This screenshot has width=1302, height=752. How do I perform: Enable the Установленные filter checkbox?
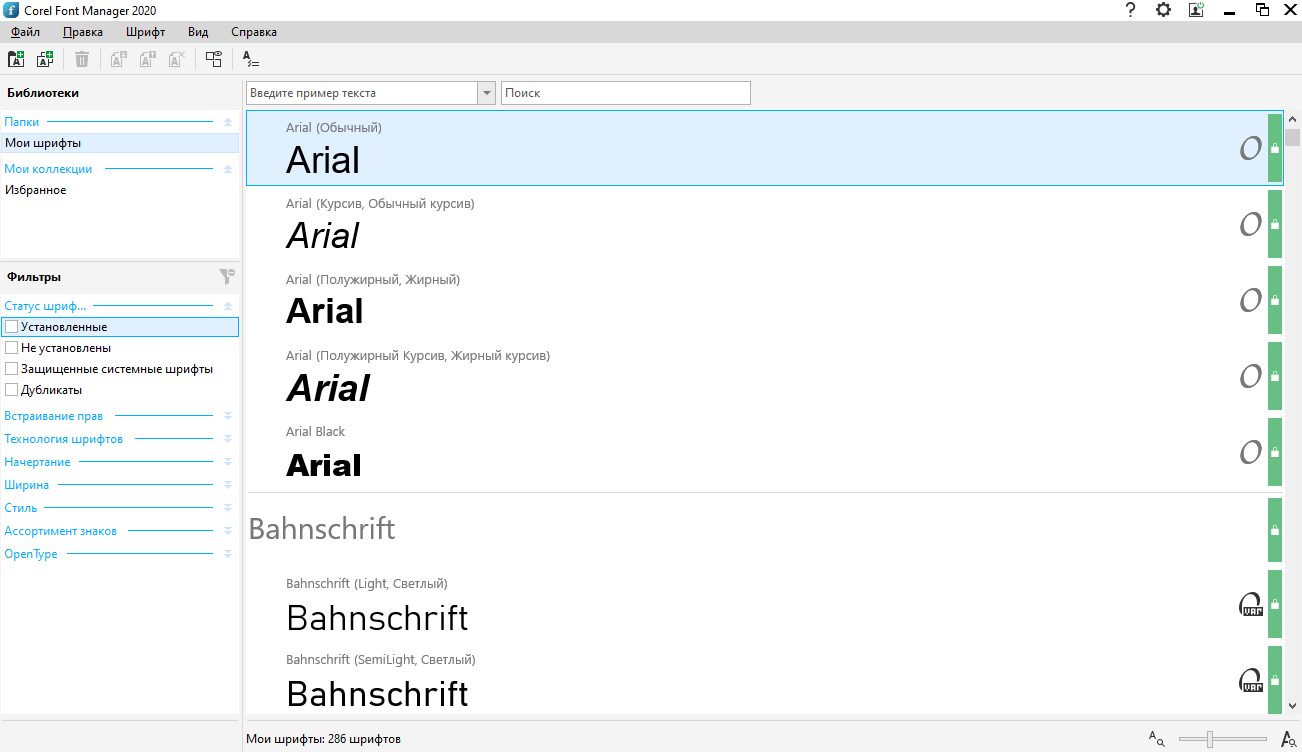pos(12,327)
